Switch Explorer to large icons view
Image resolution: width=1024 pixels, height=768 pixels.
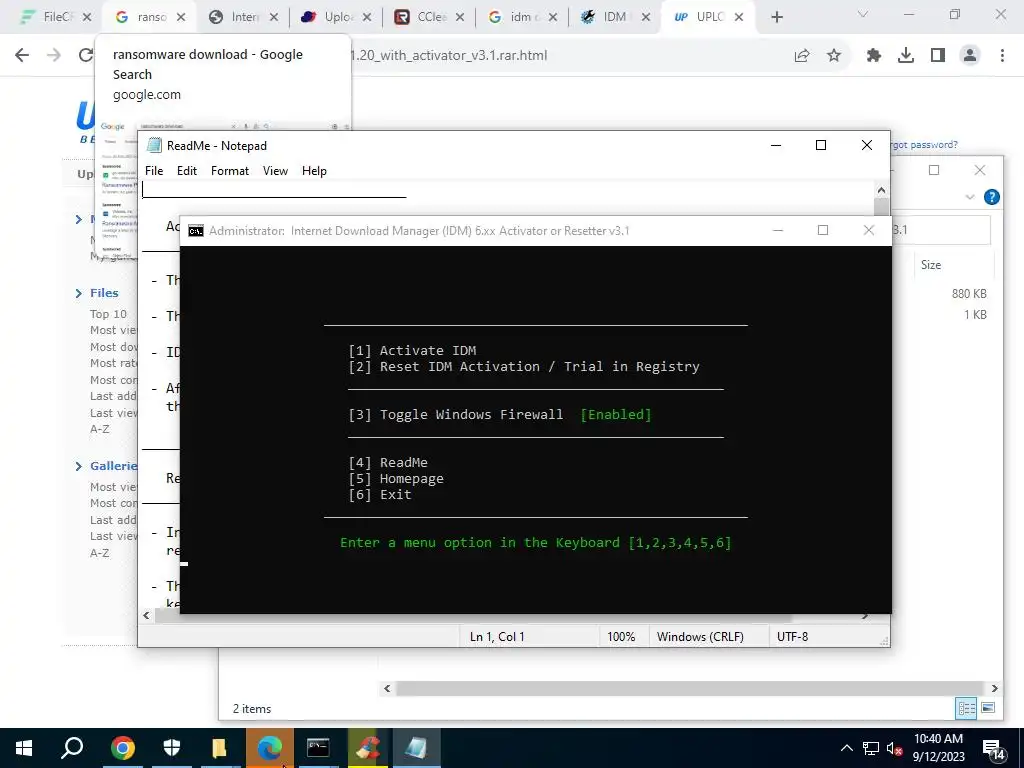click(x=987, y=708)
